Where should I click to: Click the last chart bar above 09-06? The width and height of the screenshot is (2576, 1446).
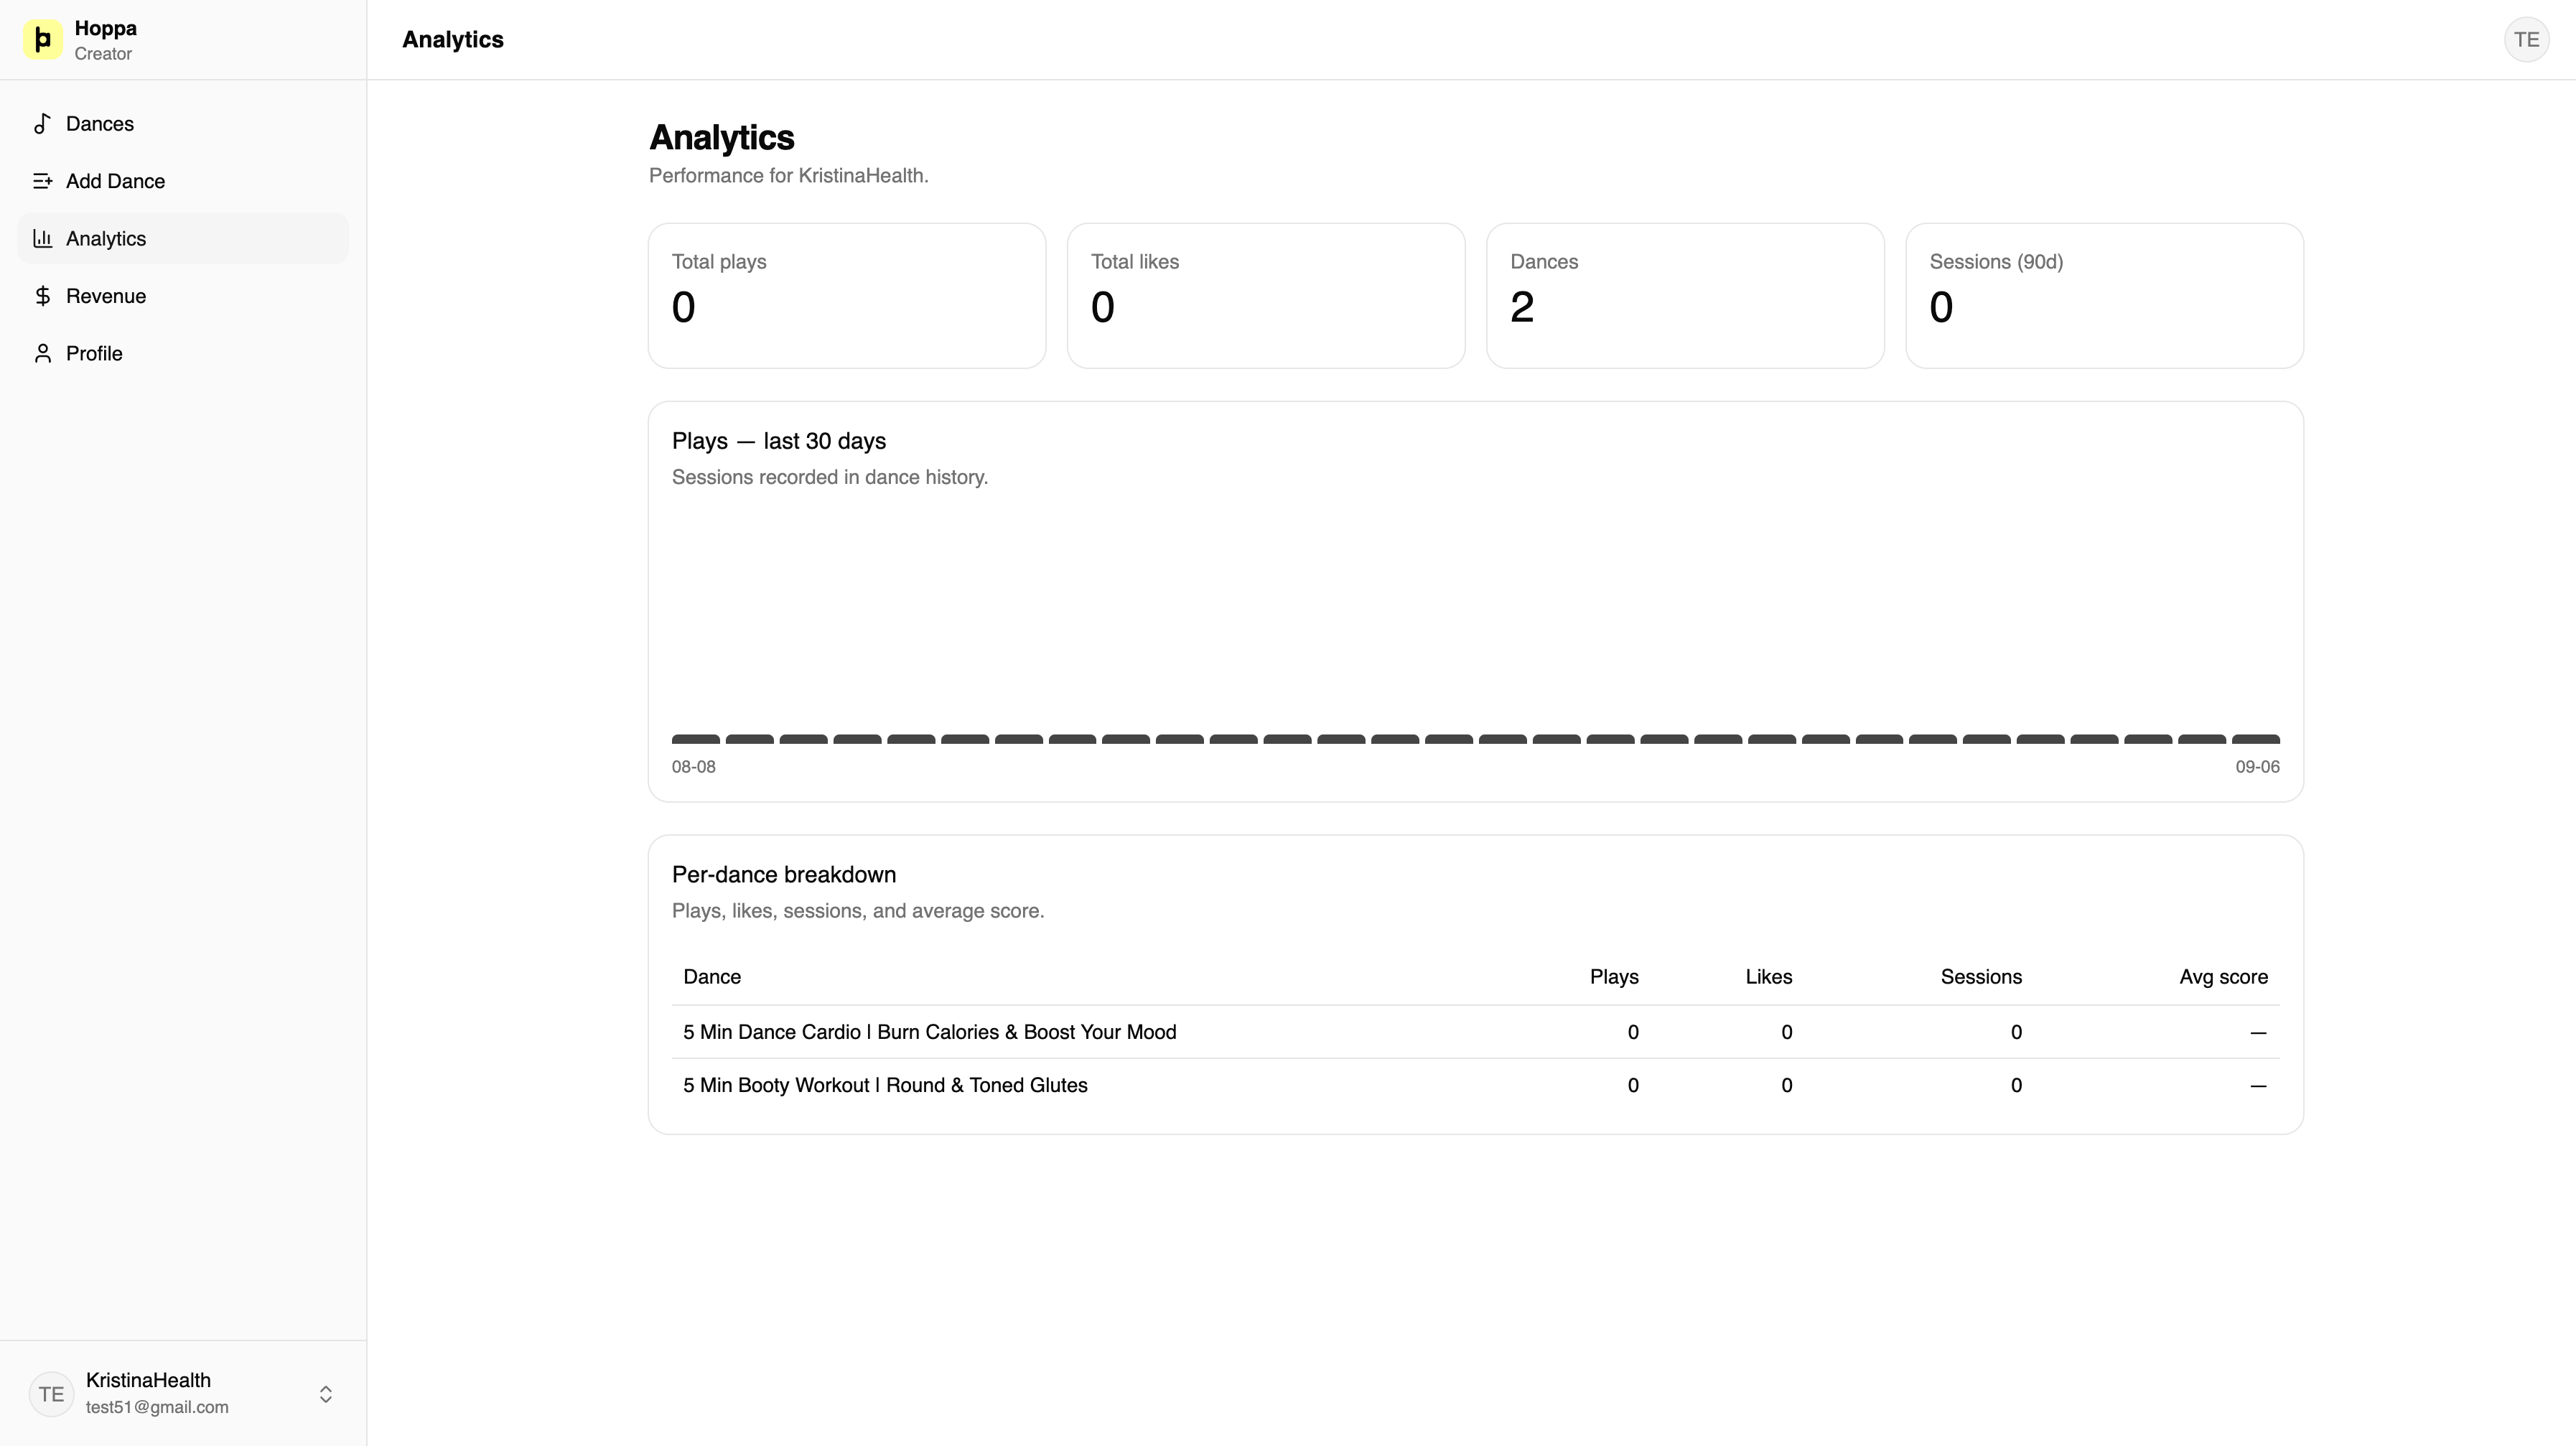(x=2256, y=739)
